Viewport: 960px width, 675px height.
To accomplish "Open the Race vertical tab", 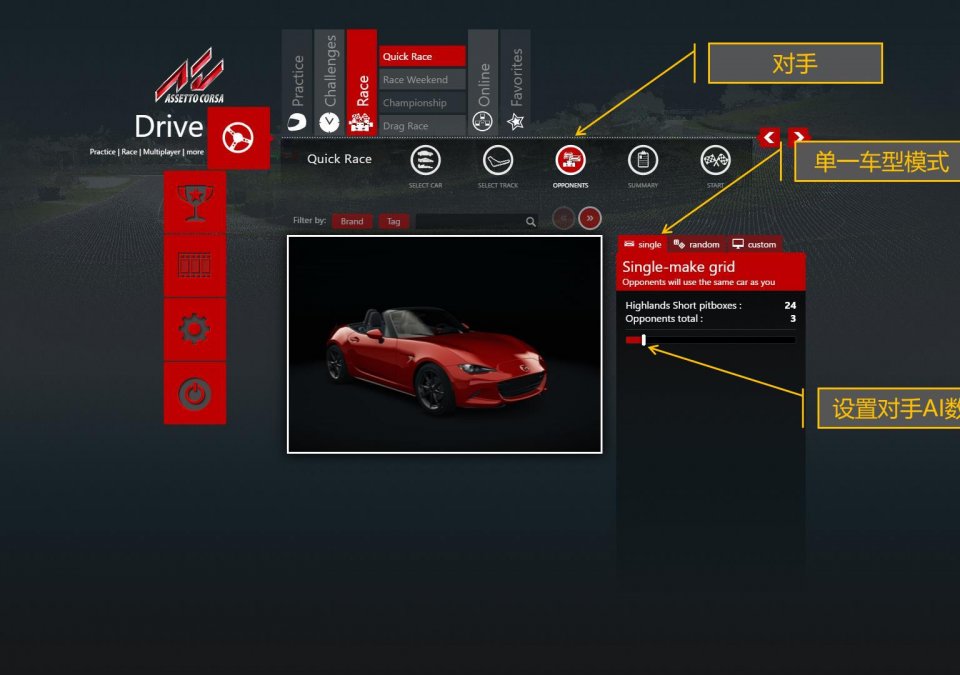I will pos(362,81).
